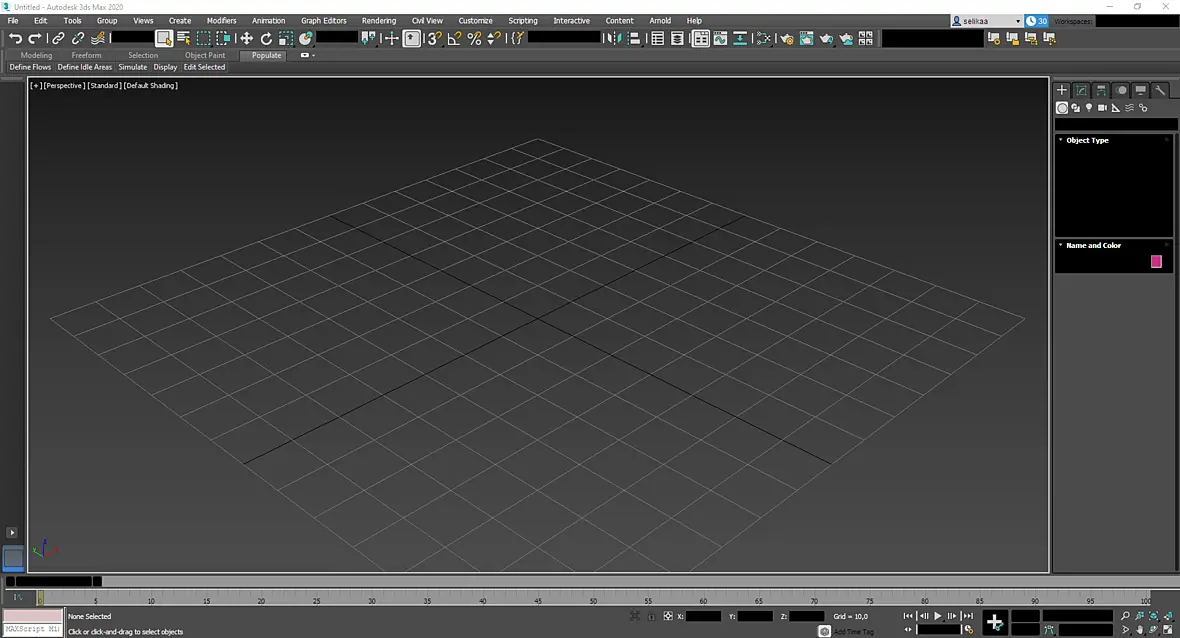
Task: Click the Undo arrow icon
Action: point(15,38)
